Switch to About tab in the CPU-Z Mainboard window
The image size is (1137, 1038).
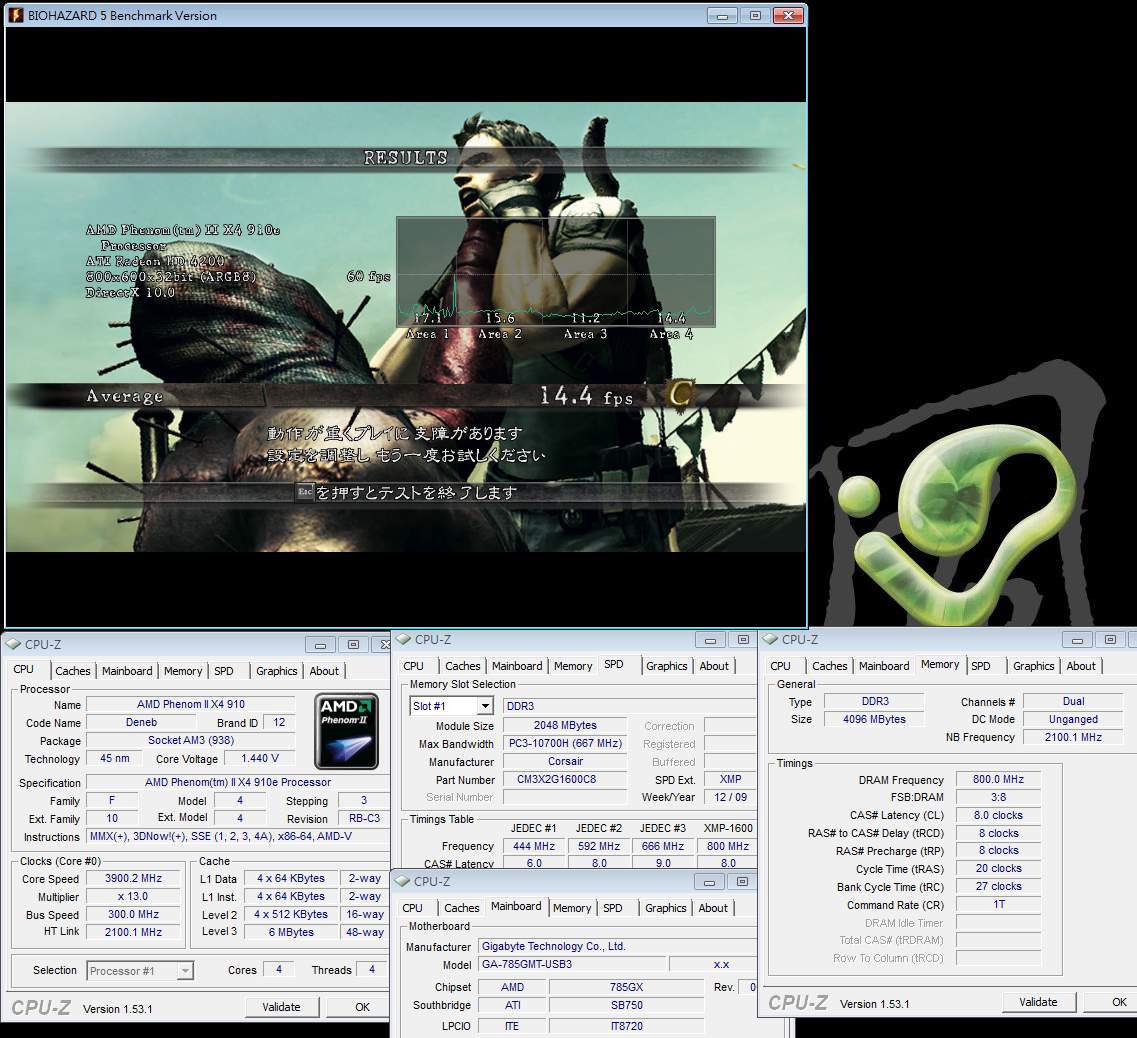[x=713, y=908]
